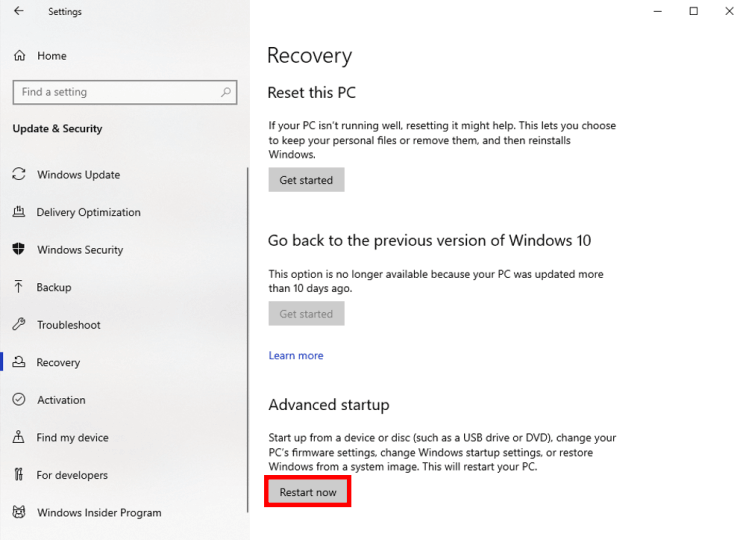Click the back arrow icon
Viewport: 740px width, 540px height.
click(19, 12)
